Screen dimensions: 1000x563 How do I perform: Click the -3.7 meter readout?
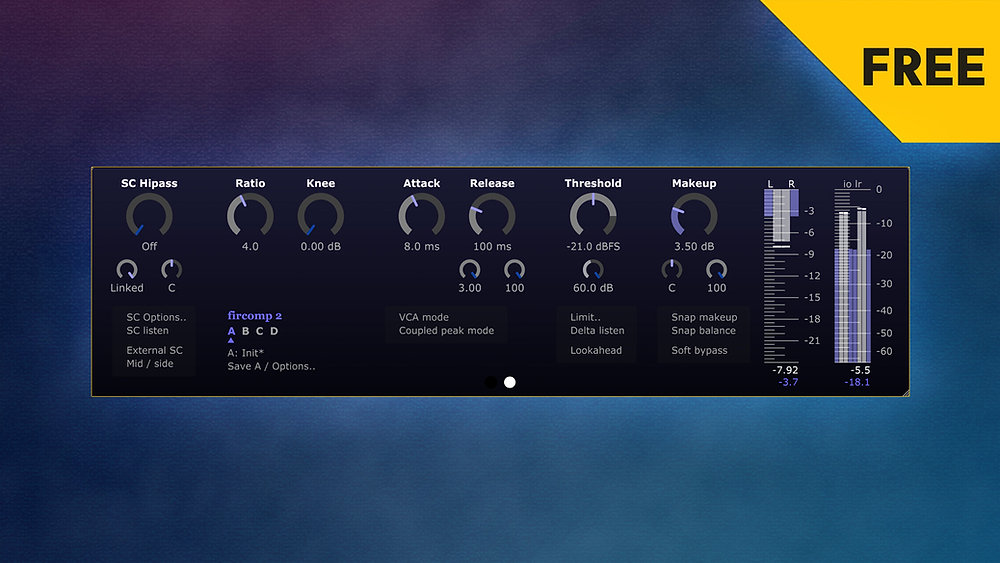(788, 382)
